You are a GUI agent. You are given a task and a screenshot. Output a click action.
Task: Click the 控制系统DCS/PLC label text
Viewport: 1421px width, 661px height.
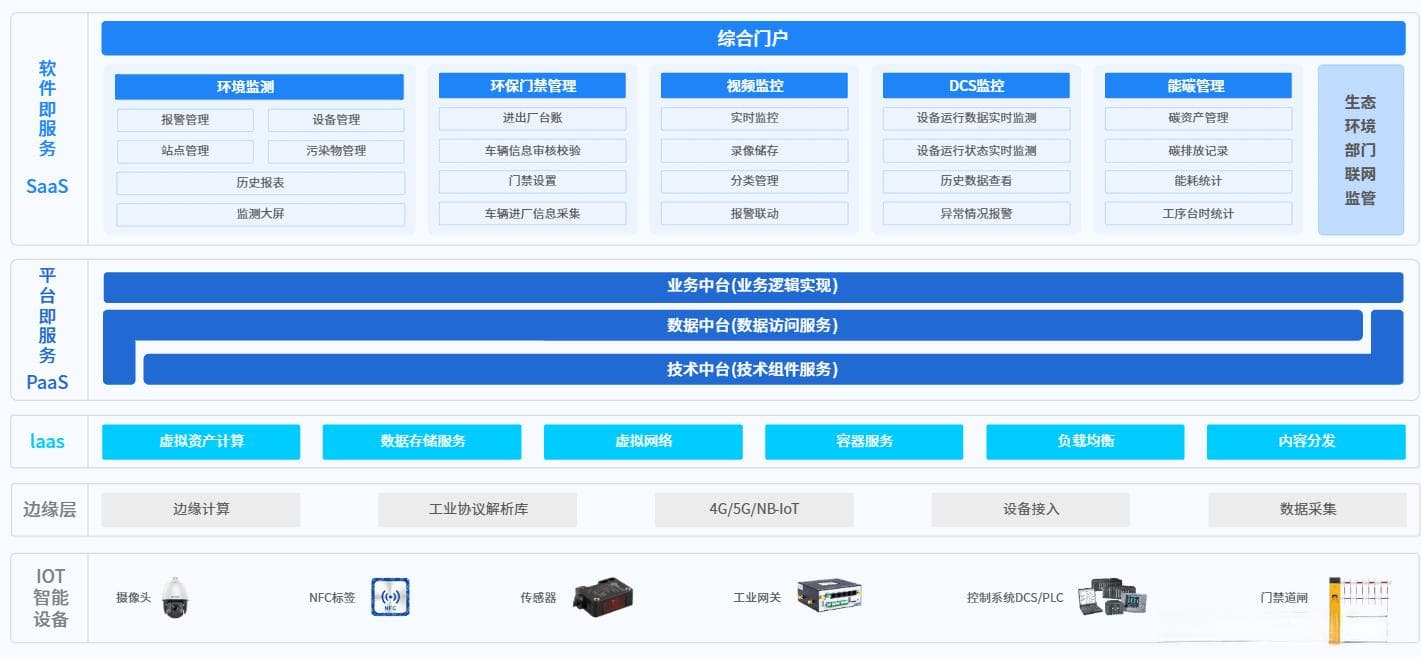pyautogui.click(x=1015, y=598)
